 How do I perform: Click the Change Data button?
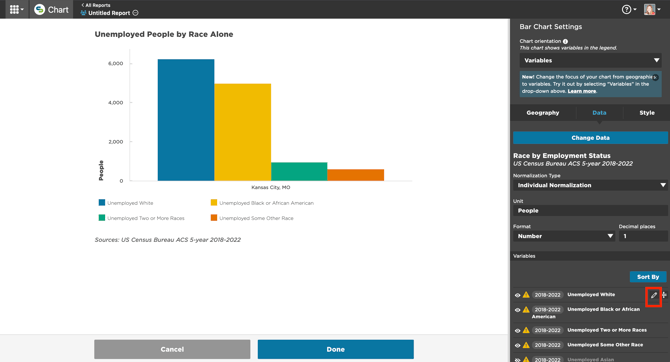point(590,138)
